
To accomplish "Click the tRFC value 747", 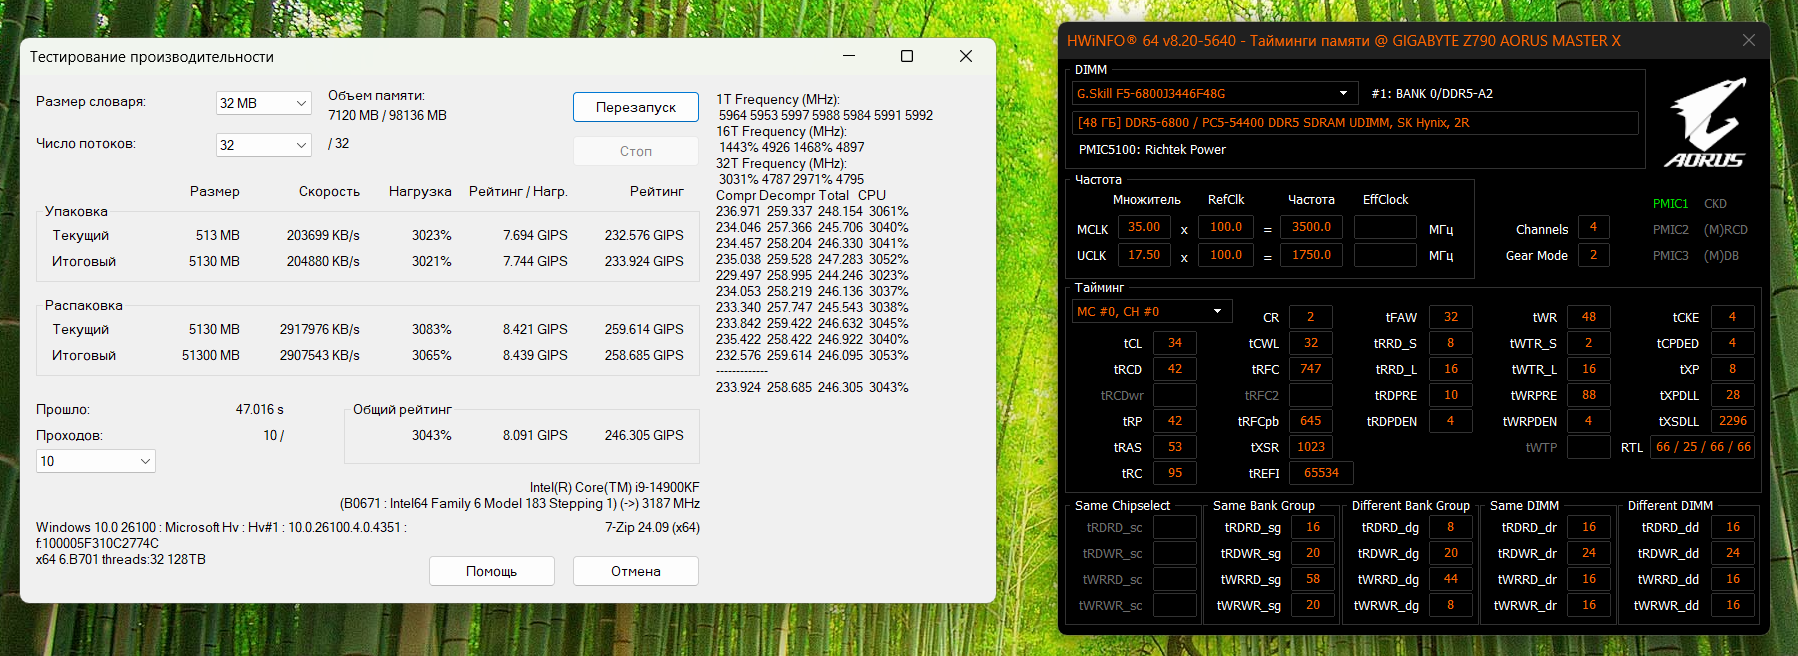I will [x=1311, y=369].
